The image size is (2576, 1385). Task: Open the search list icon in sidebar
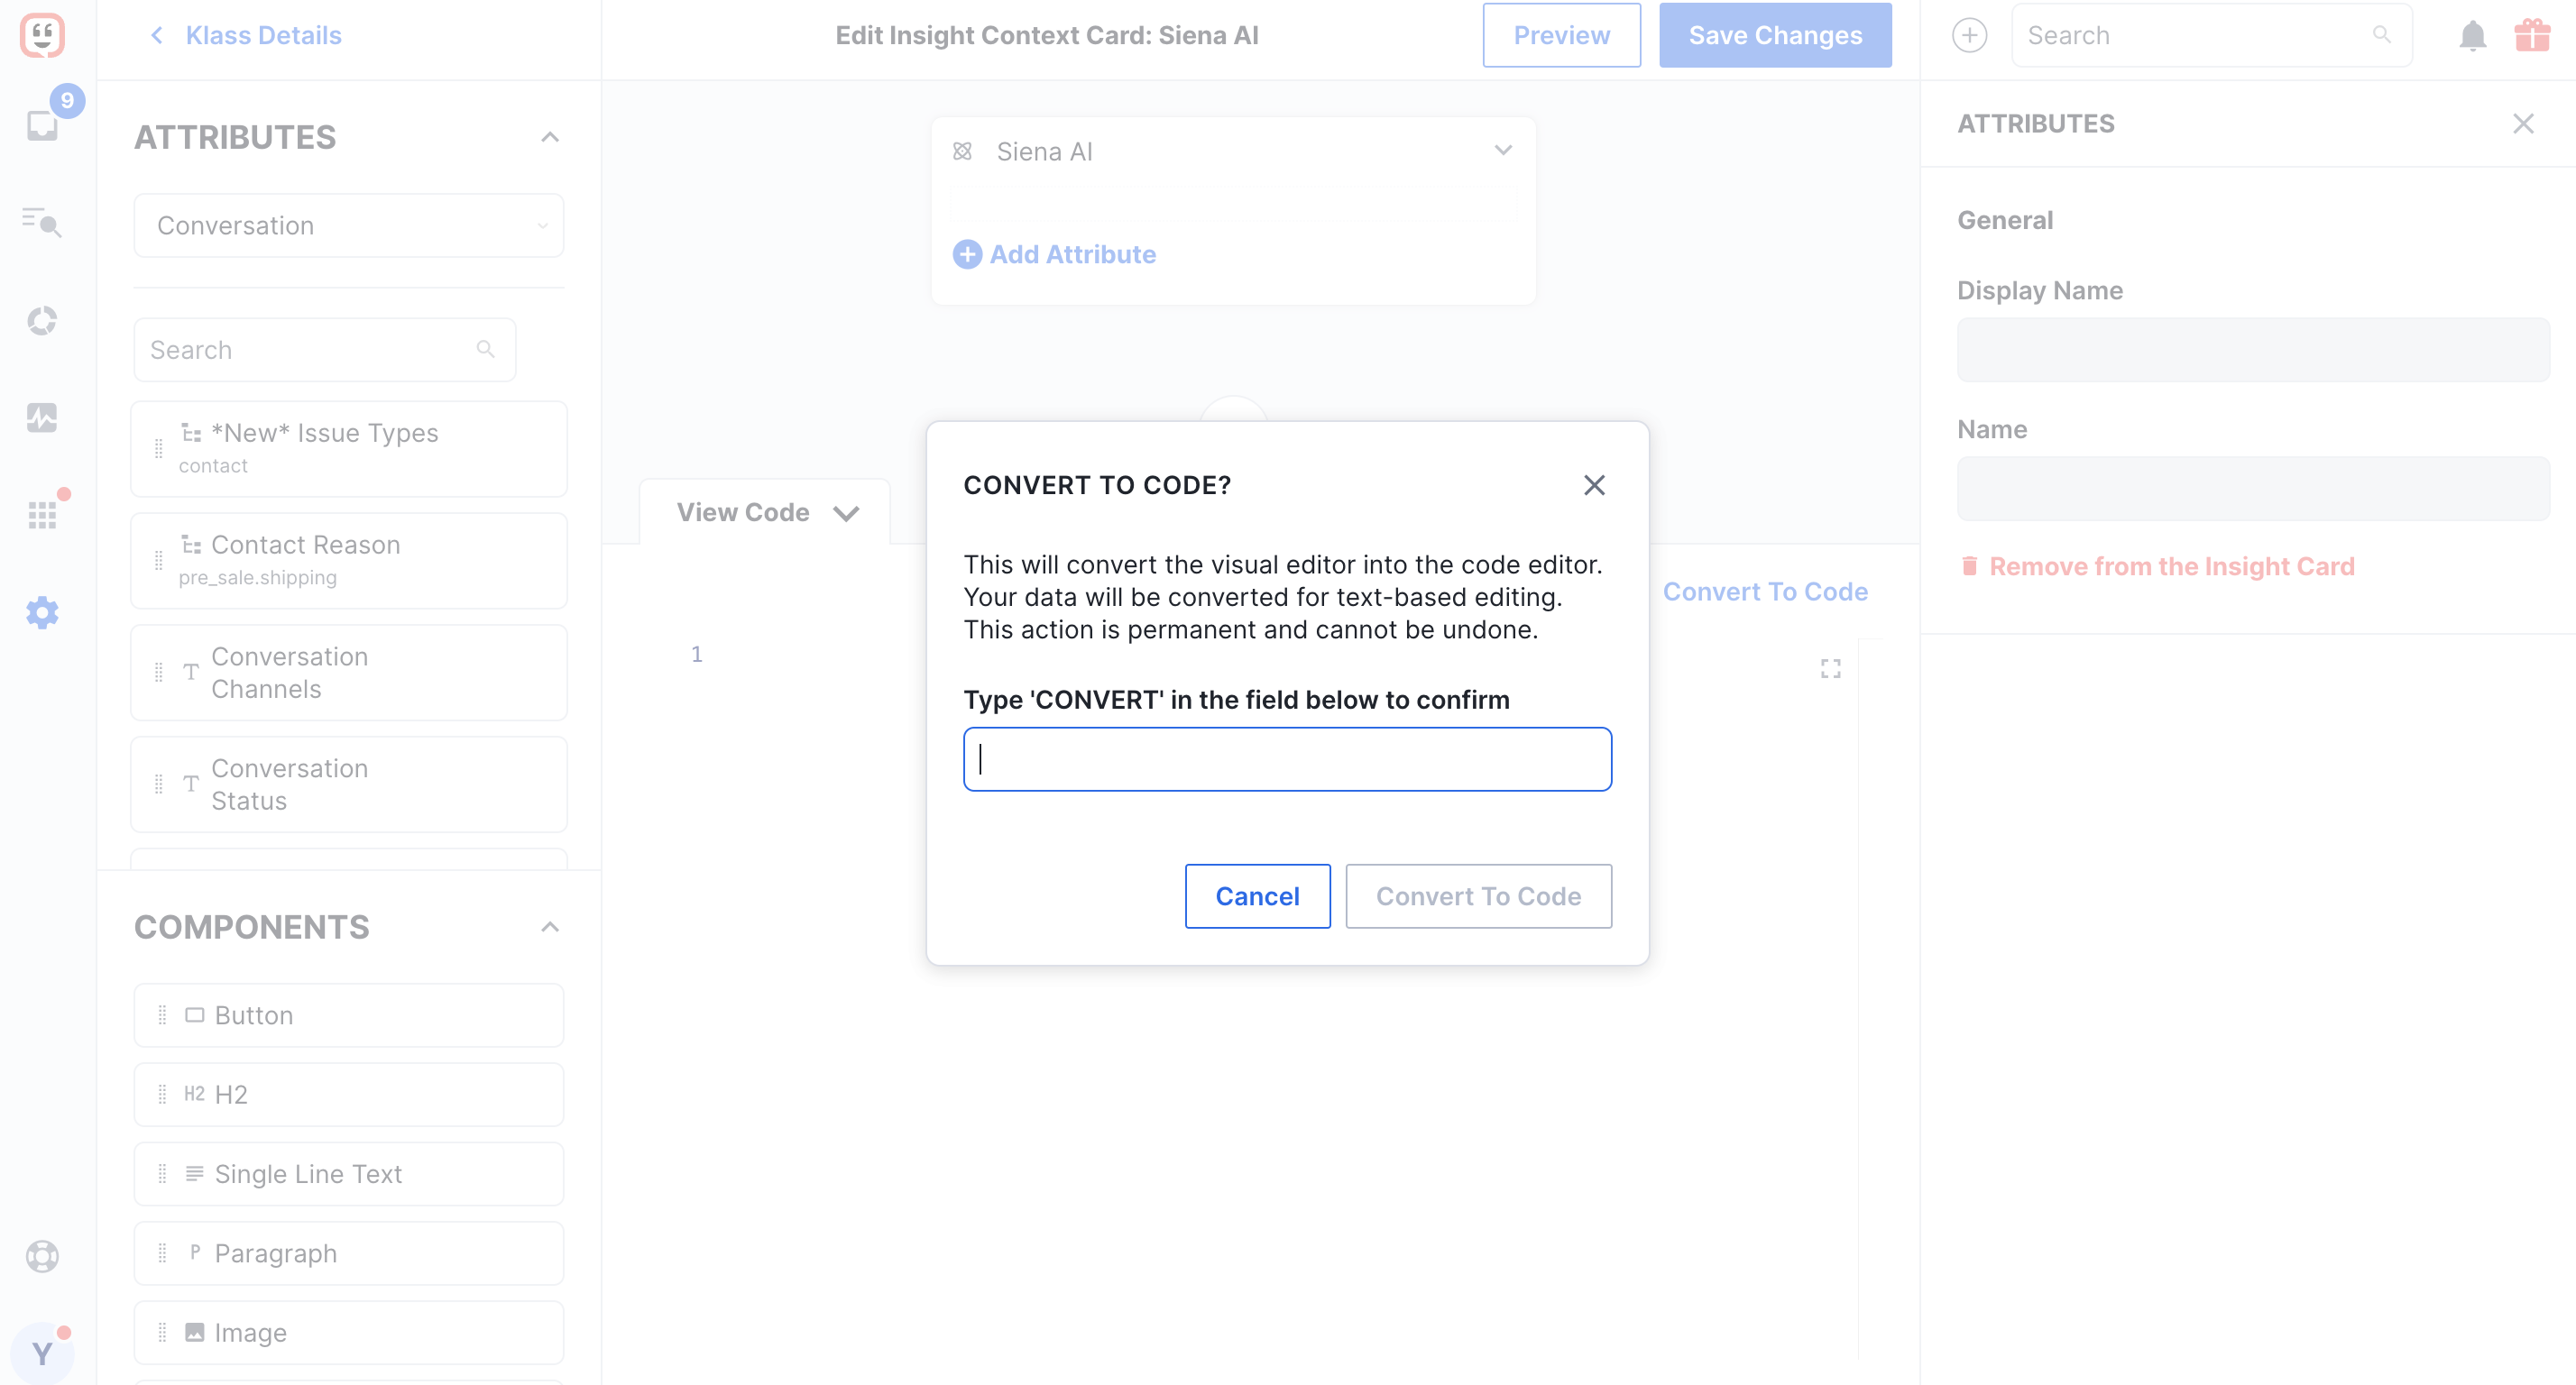[42, 222]
